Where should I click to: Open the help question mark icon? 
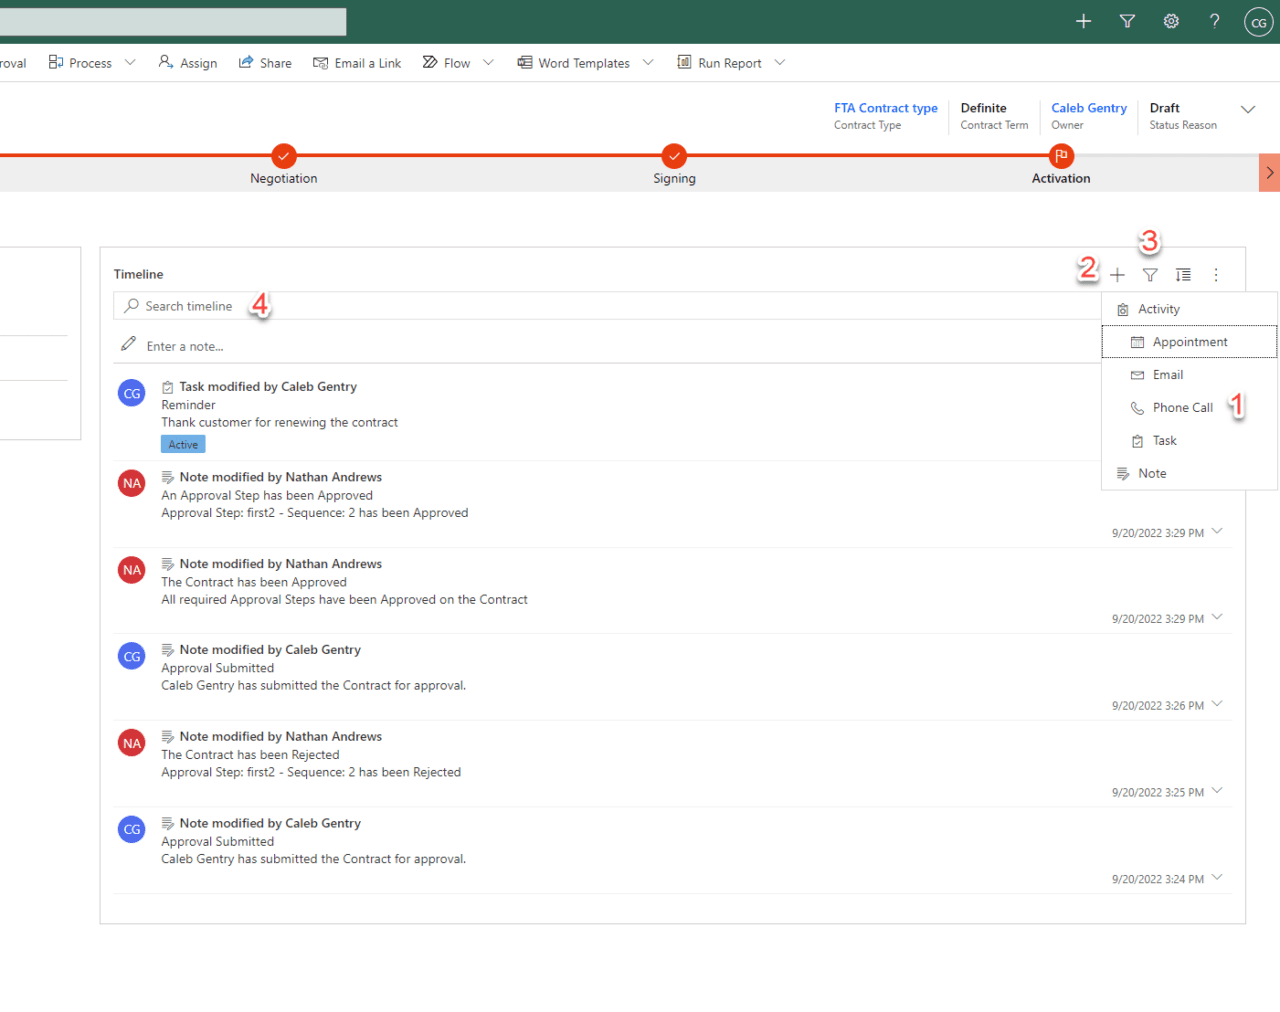[1214, 21]
